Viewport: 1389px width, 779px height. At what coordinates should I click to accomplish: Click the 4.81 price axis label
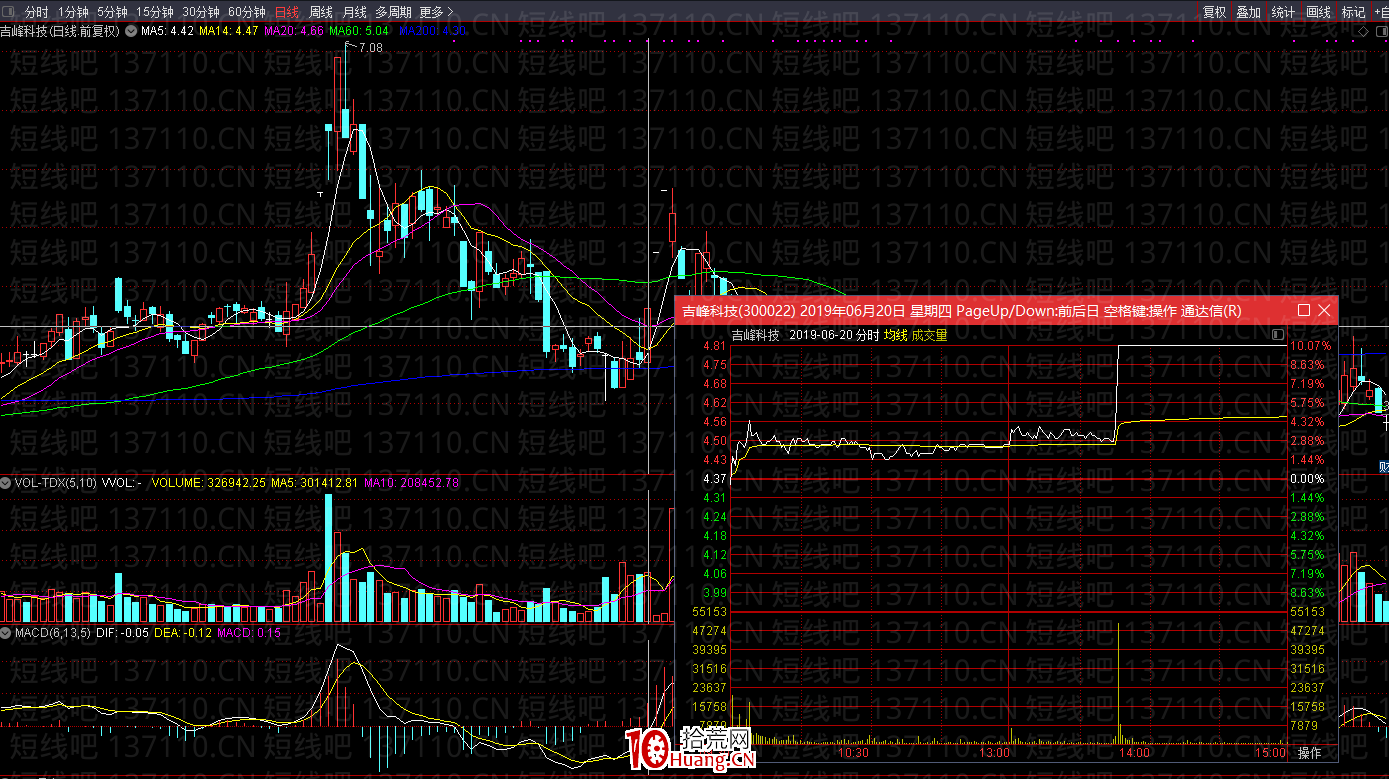pos(715,346)
